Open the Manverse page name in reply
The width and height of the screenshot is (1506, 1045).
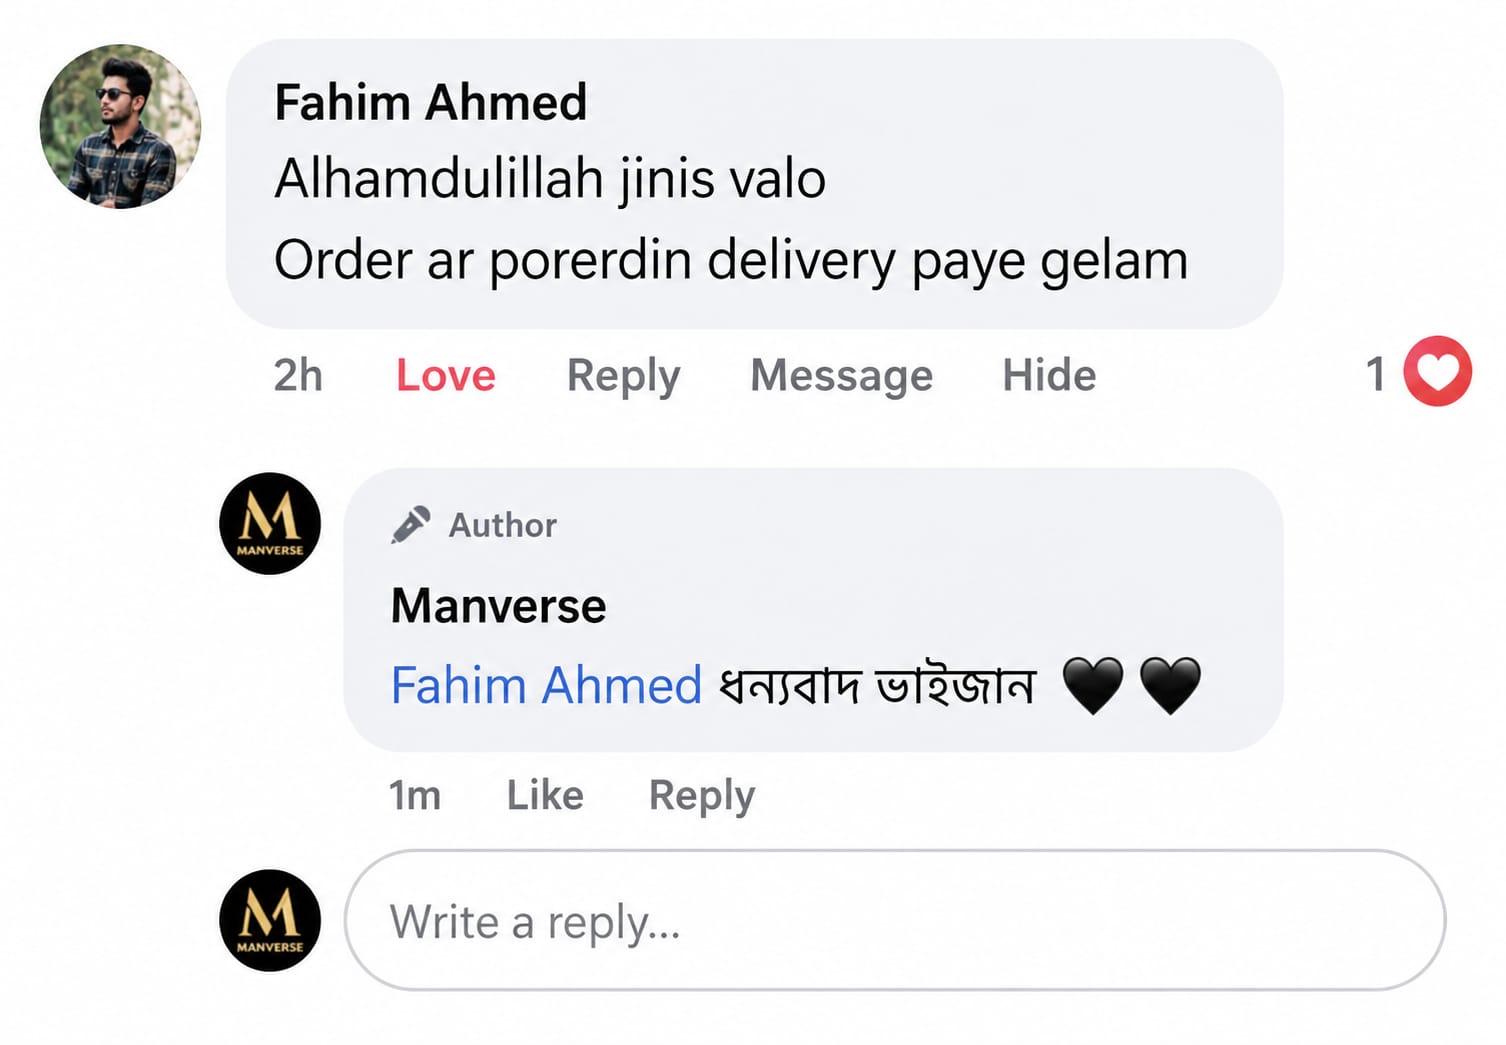(498, 606)
